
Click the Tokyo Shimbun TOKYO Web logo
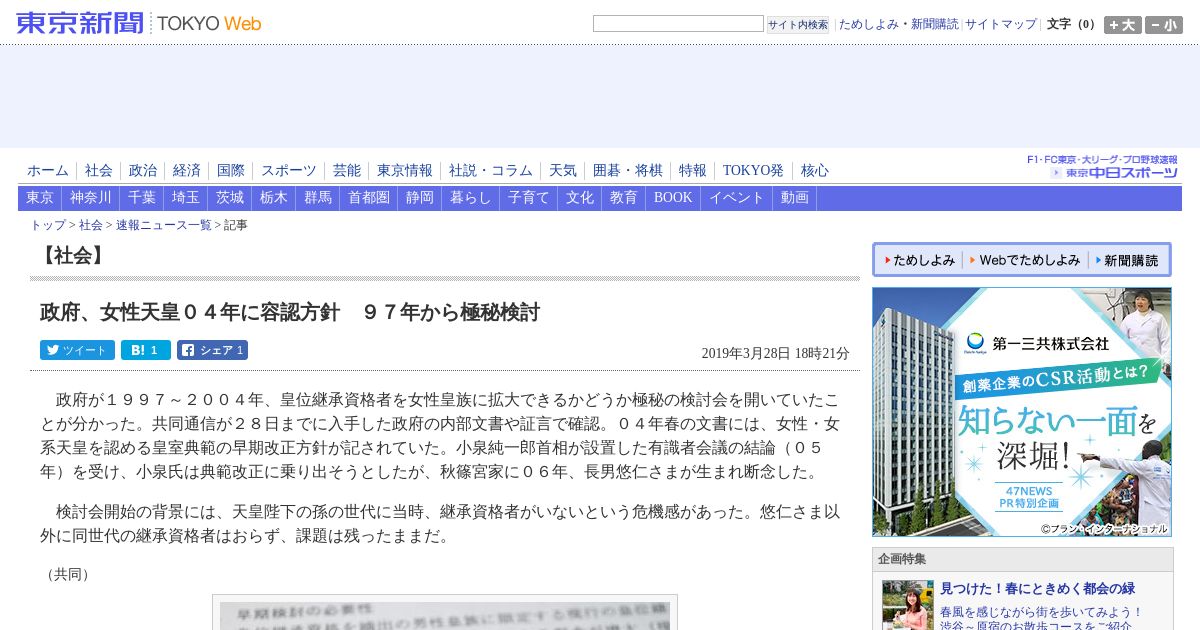[139, 23]
